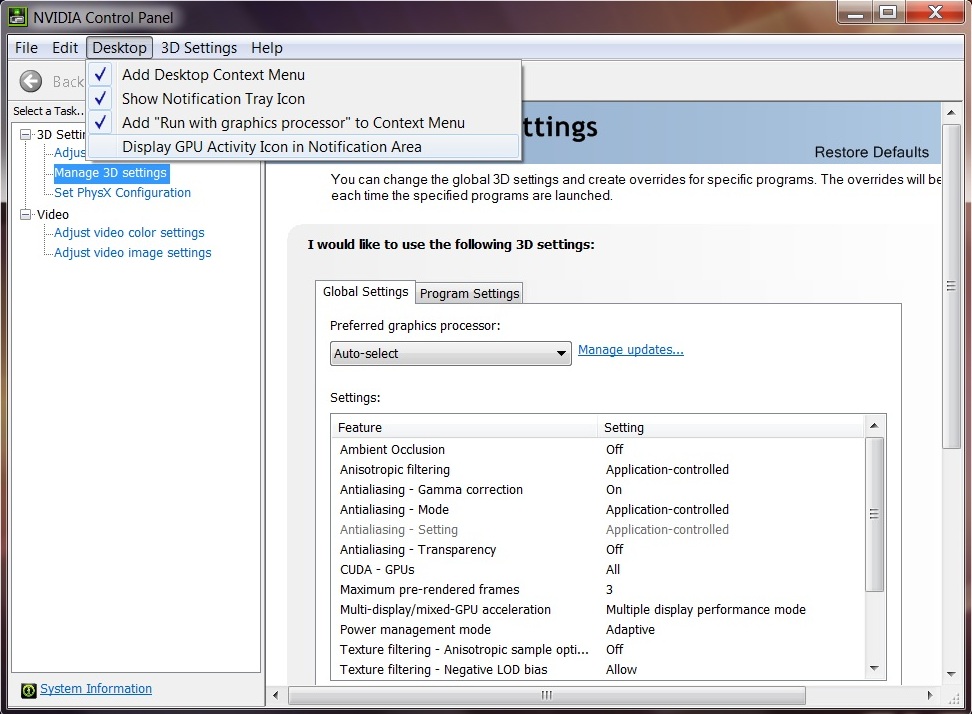Open Adjust video color settings
The height and width of the screenshot is (714, 972).
click(129, 232)
